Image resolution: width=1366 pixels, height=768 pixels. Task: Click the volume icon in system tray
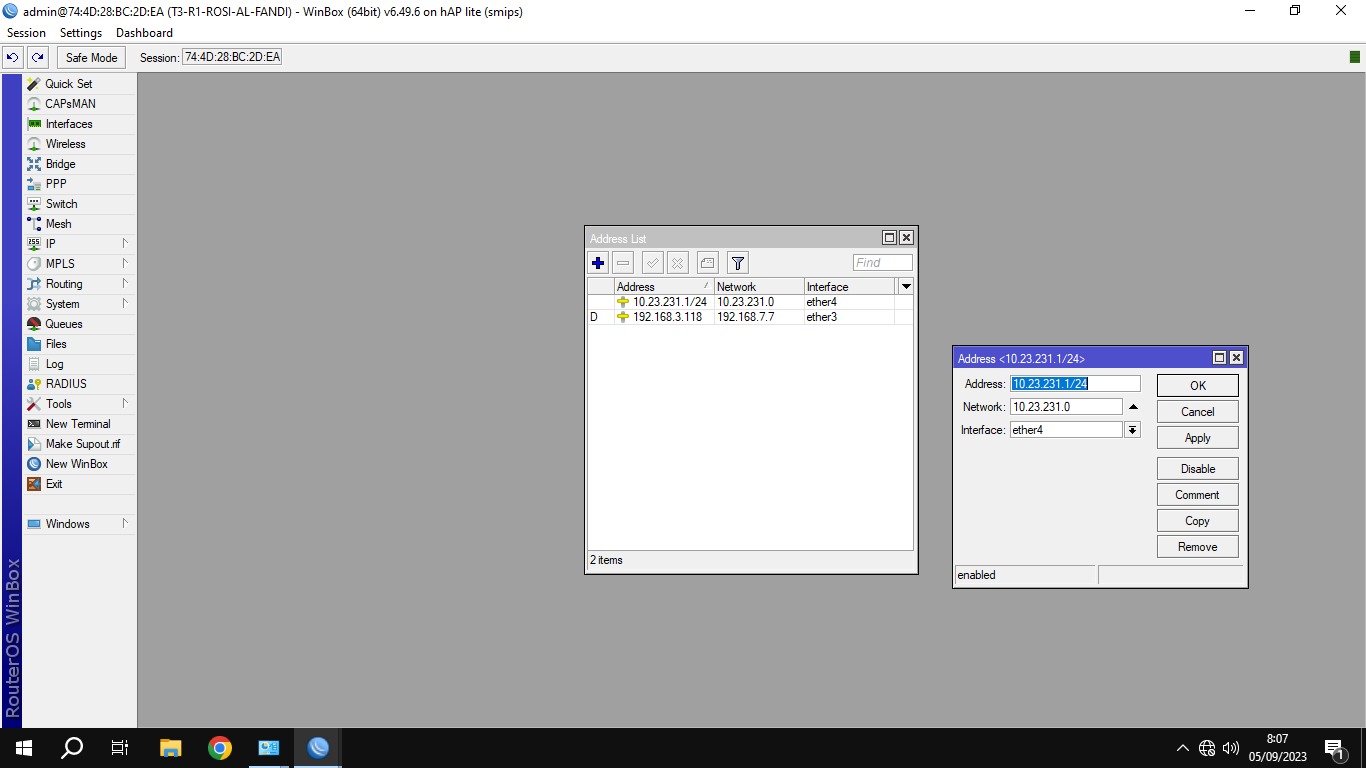[x=1231, y=748]
